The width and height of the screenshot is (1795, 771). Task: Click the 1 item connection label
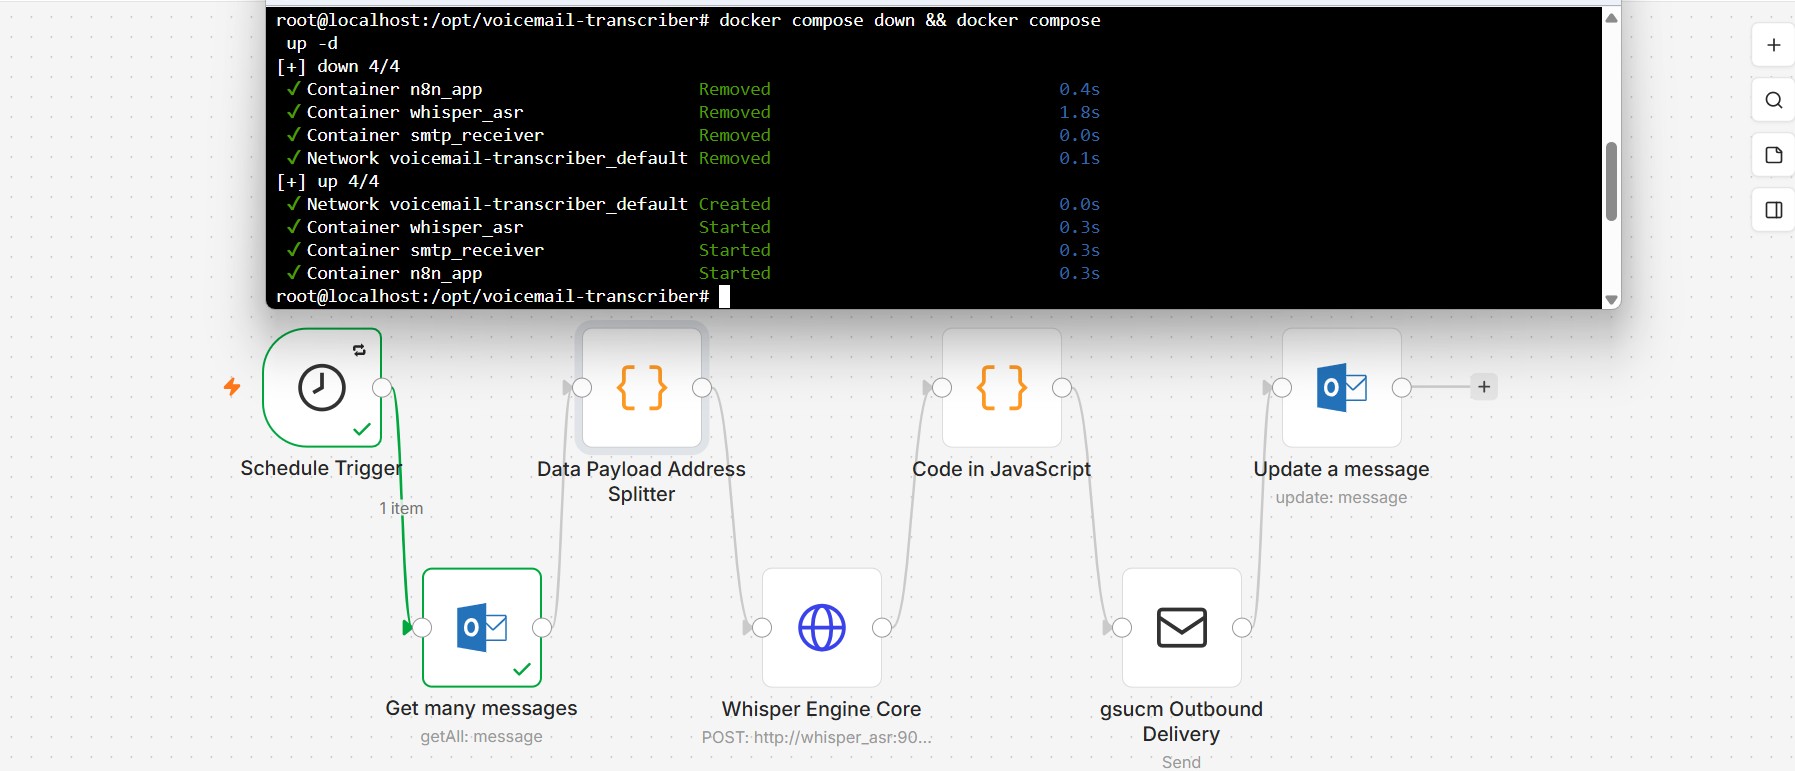tap(401, 508)
